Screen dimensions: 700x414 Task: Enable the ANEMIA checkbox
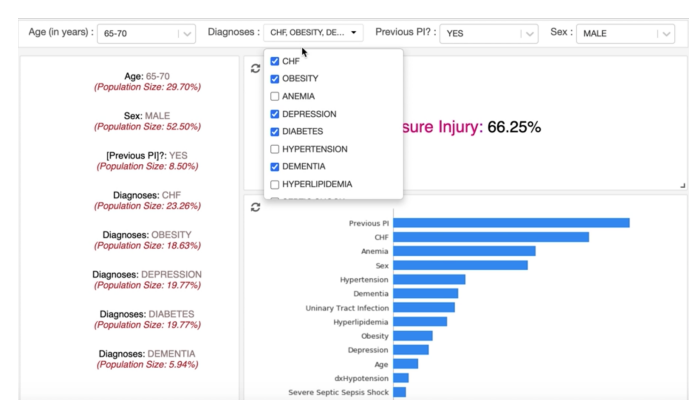275,97
